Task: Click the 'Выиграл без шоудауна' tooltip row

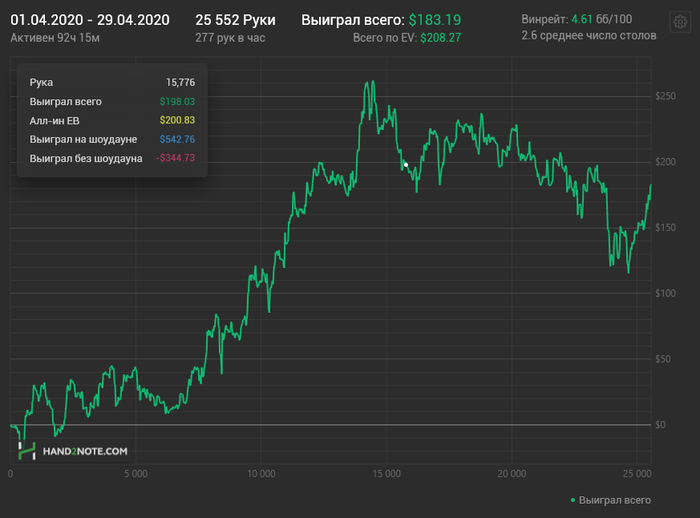Action: (112, 158)
